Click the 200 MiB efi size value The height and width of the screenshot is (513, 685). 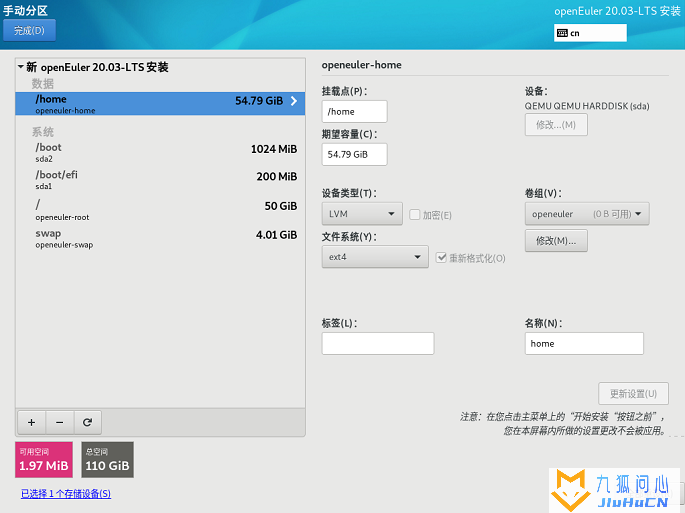(277, 176)
